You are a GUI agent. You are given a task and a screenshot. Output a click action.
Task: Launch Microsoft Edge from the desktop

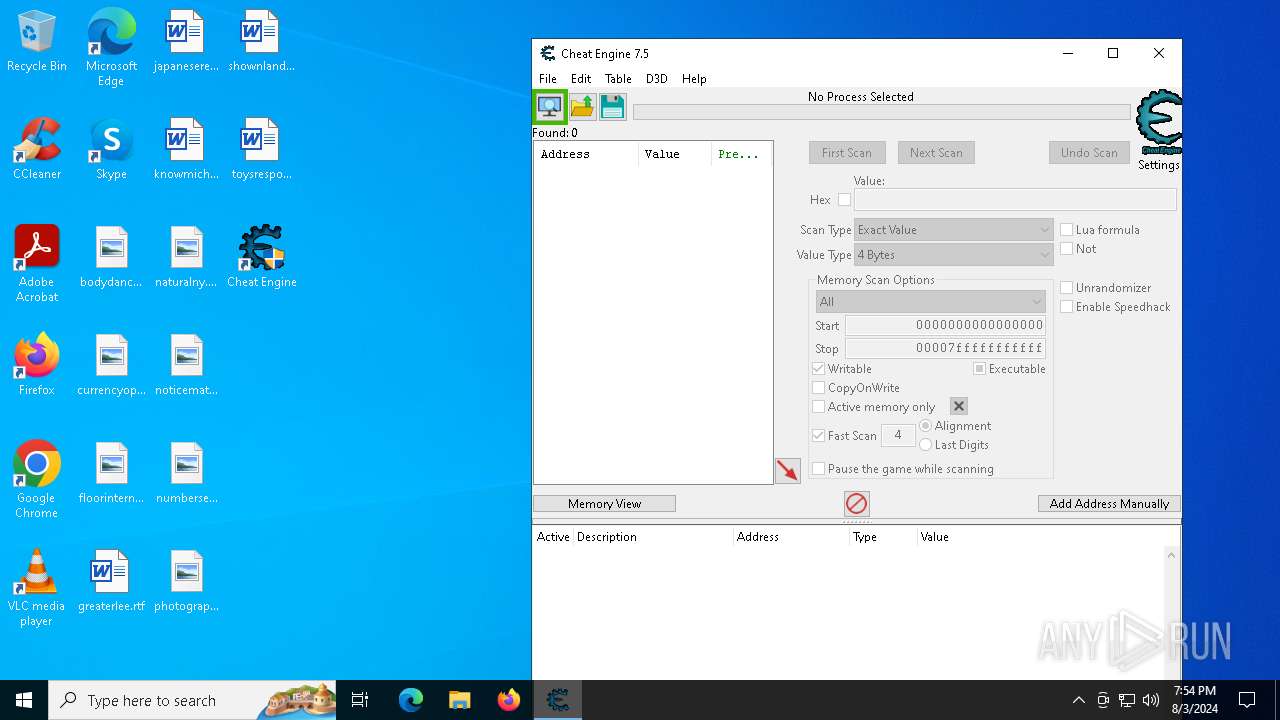click(111, 48)
